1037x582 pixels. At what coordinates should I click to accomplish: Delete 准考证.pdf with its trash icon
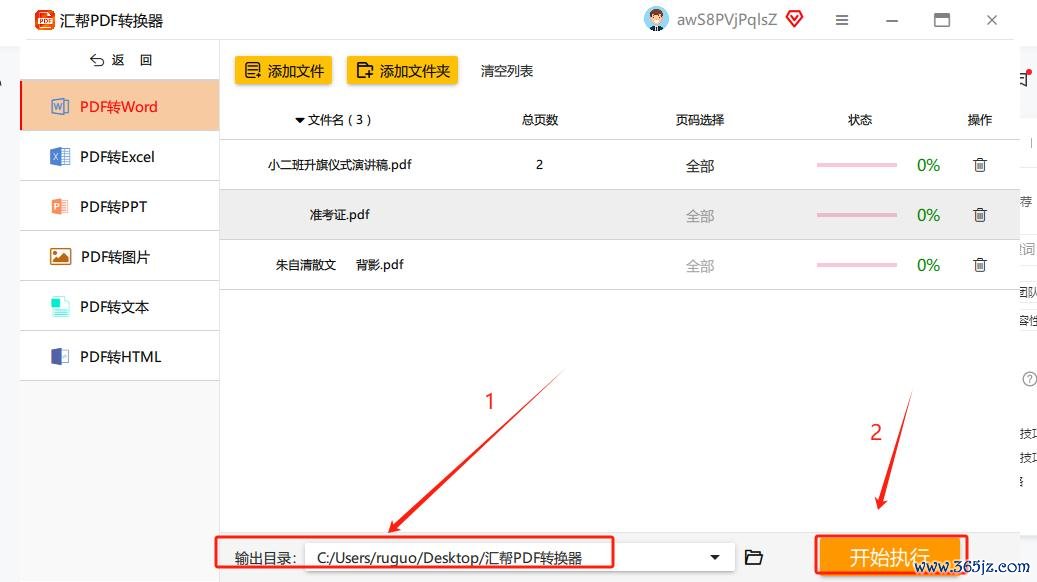pos(980,215)
